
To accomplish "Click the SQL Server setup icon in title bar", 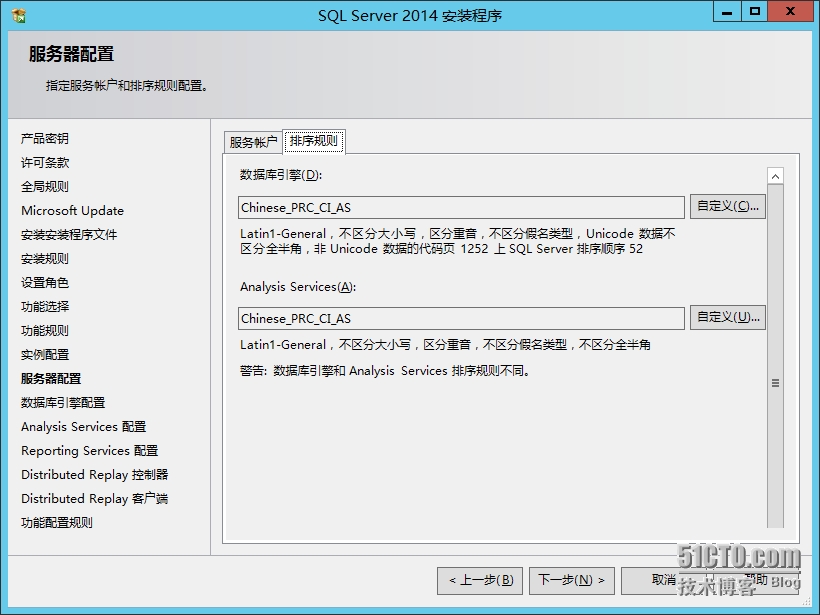I will coord(19,16).
